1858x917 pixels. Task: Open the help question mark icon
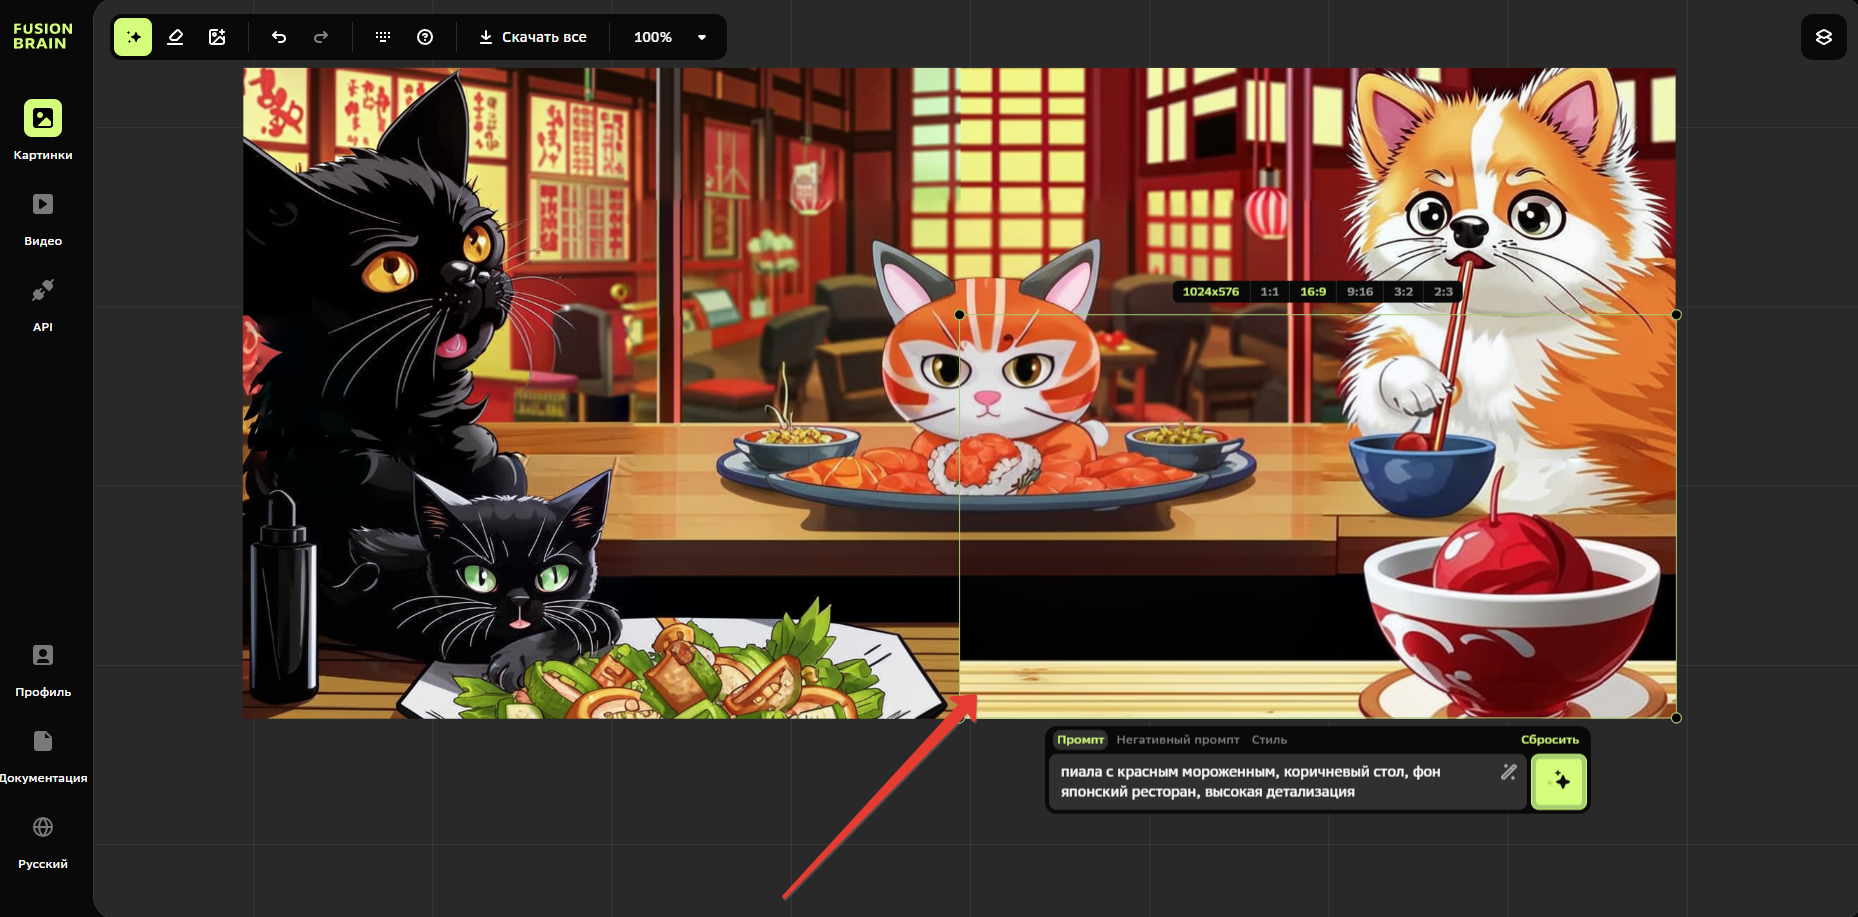click(x=425, y=37)
